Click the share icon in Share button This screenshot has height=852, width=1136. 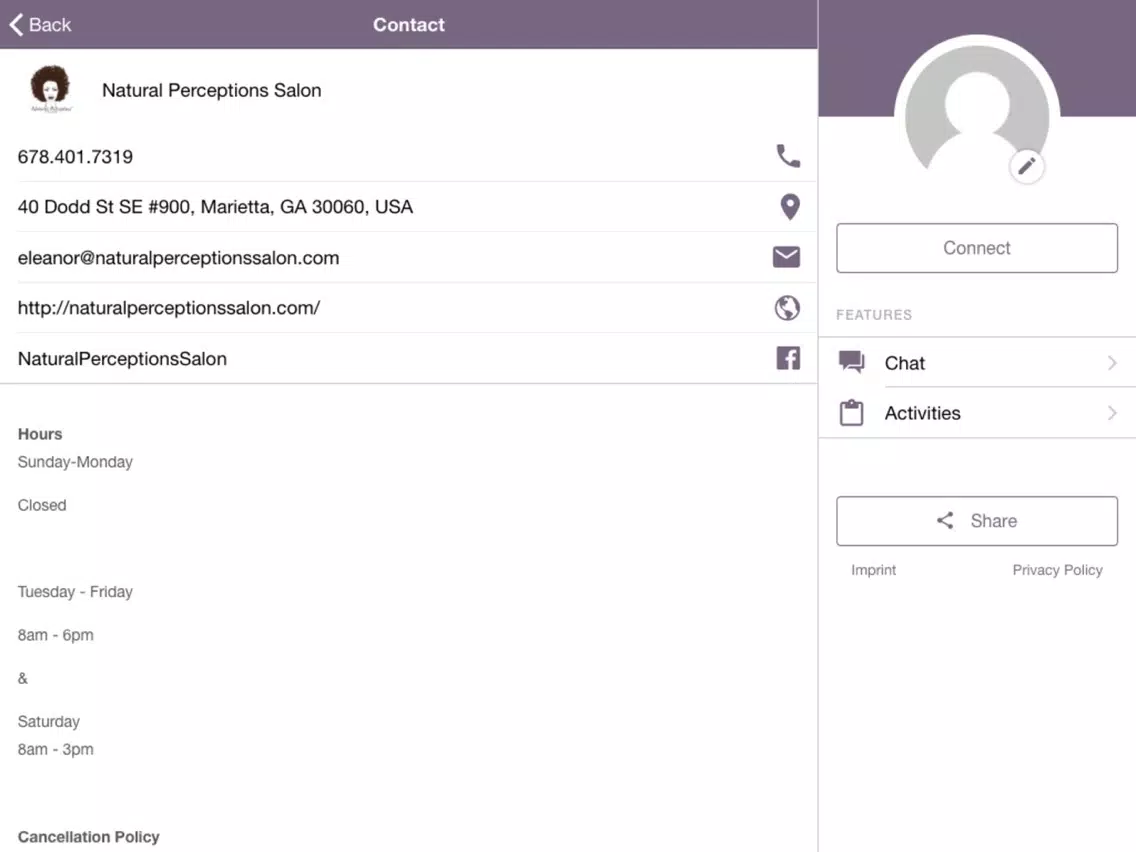[945, 520]
